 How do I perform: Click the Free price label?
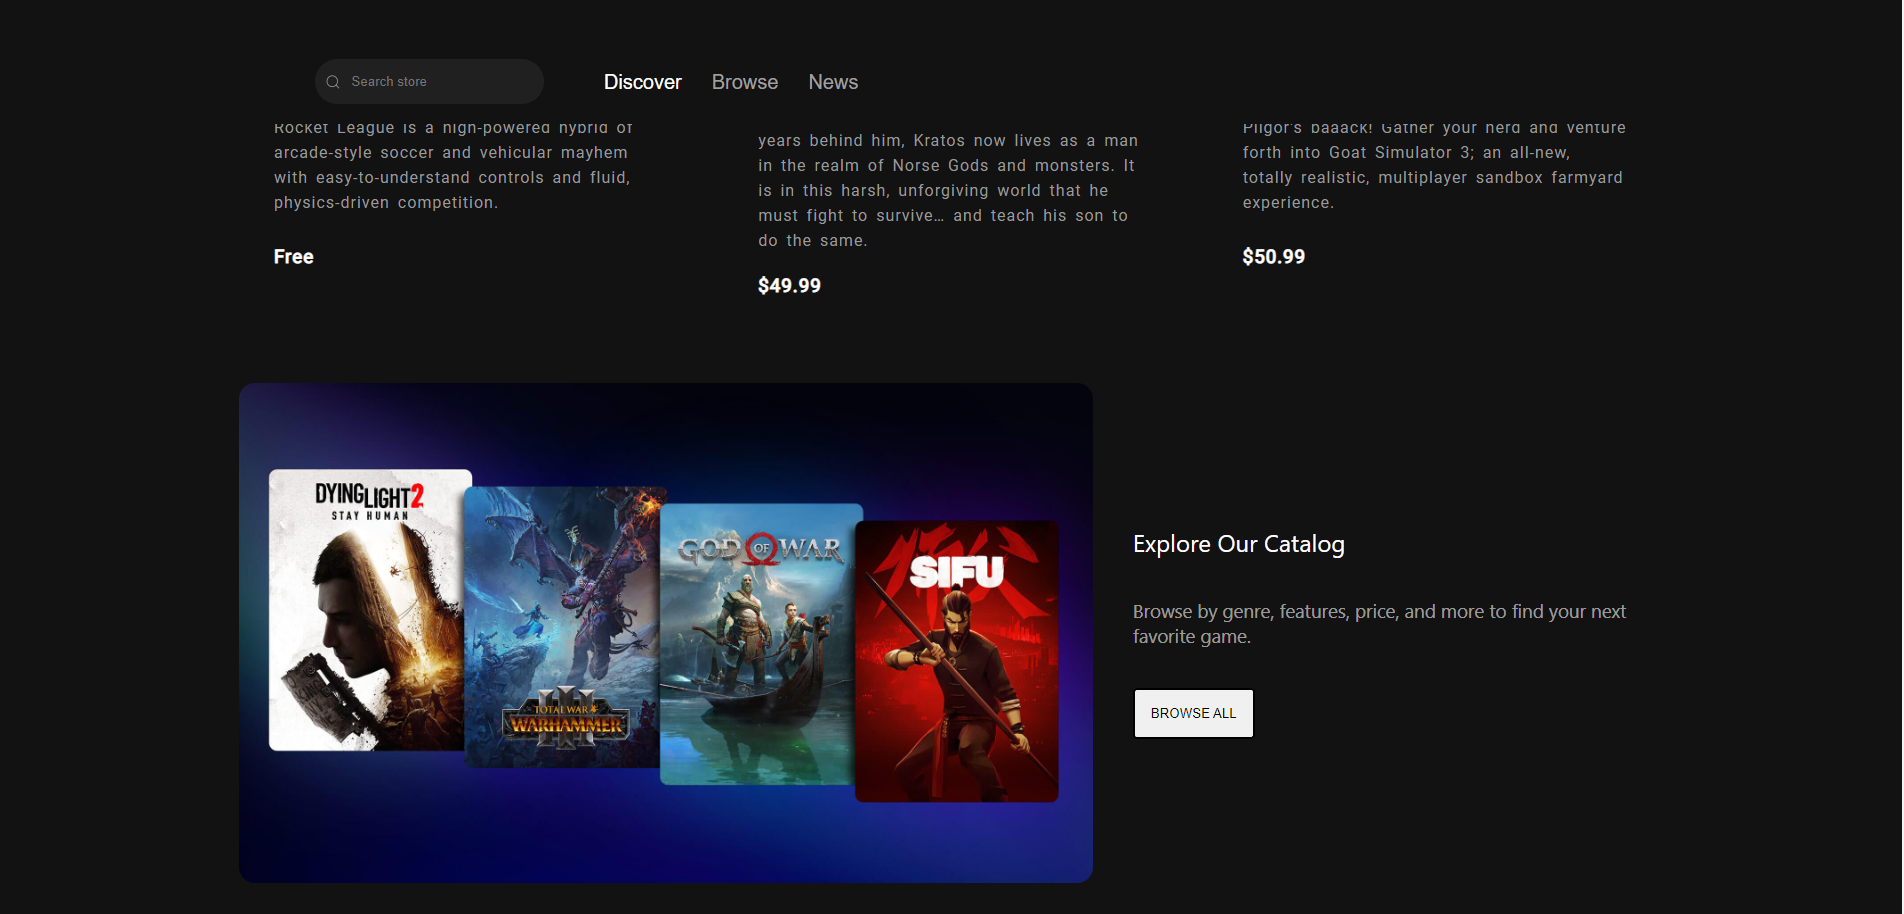click(x=294, y=257)
